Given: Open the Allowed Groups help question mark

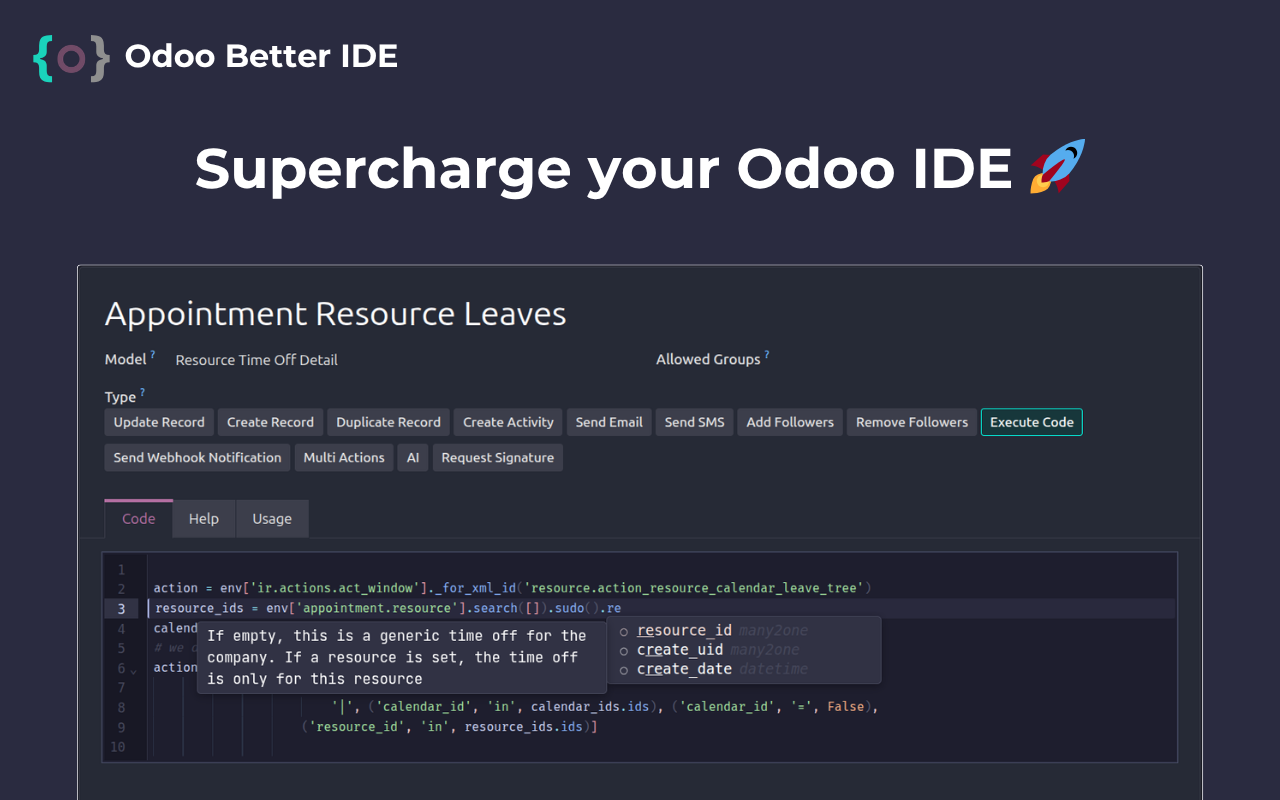Looking at the screenshot, I should [767, 355].
